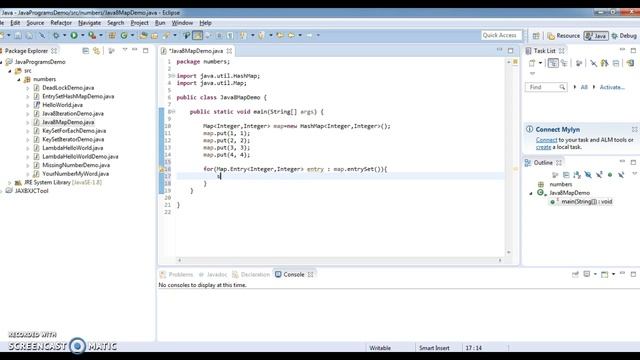Click Synchronize Changed icon in Task List
This screenshot has height=360, width=640.
point(604,63)
